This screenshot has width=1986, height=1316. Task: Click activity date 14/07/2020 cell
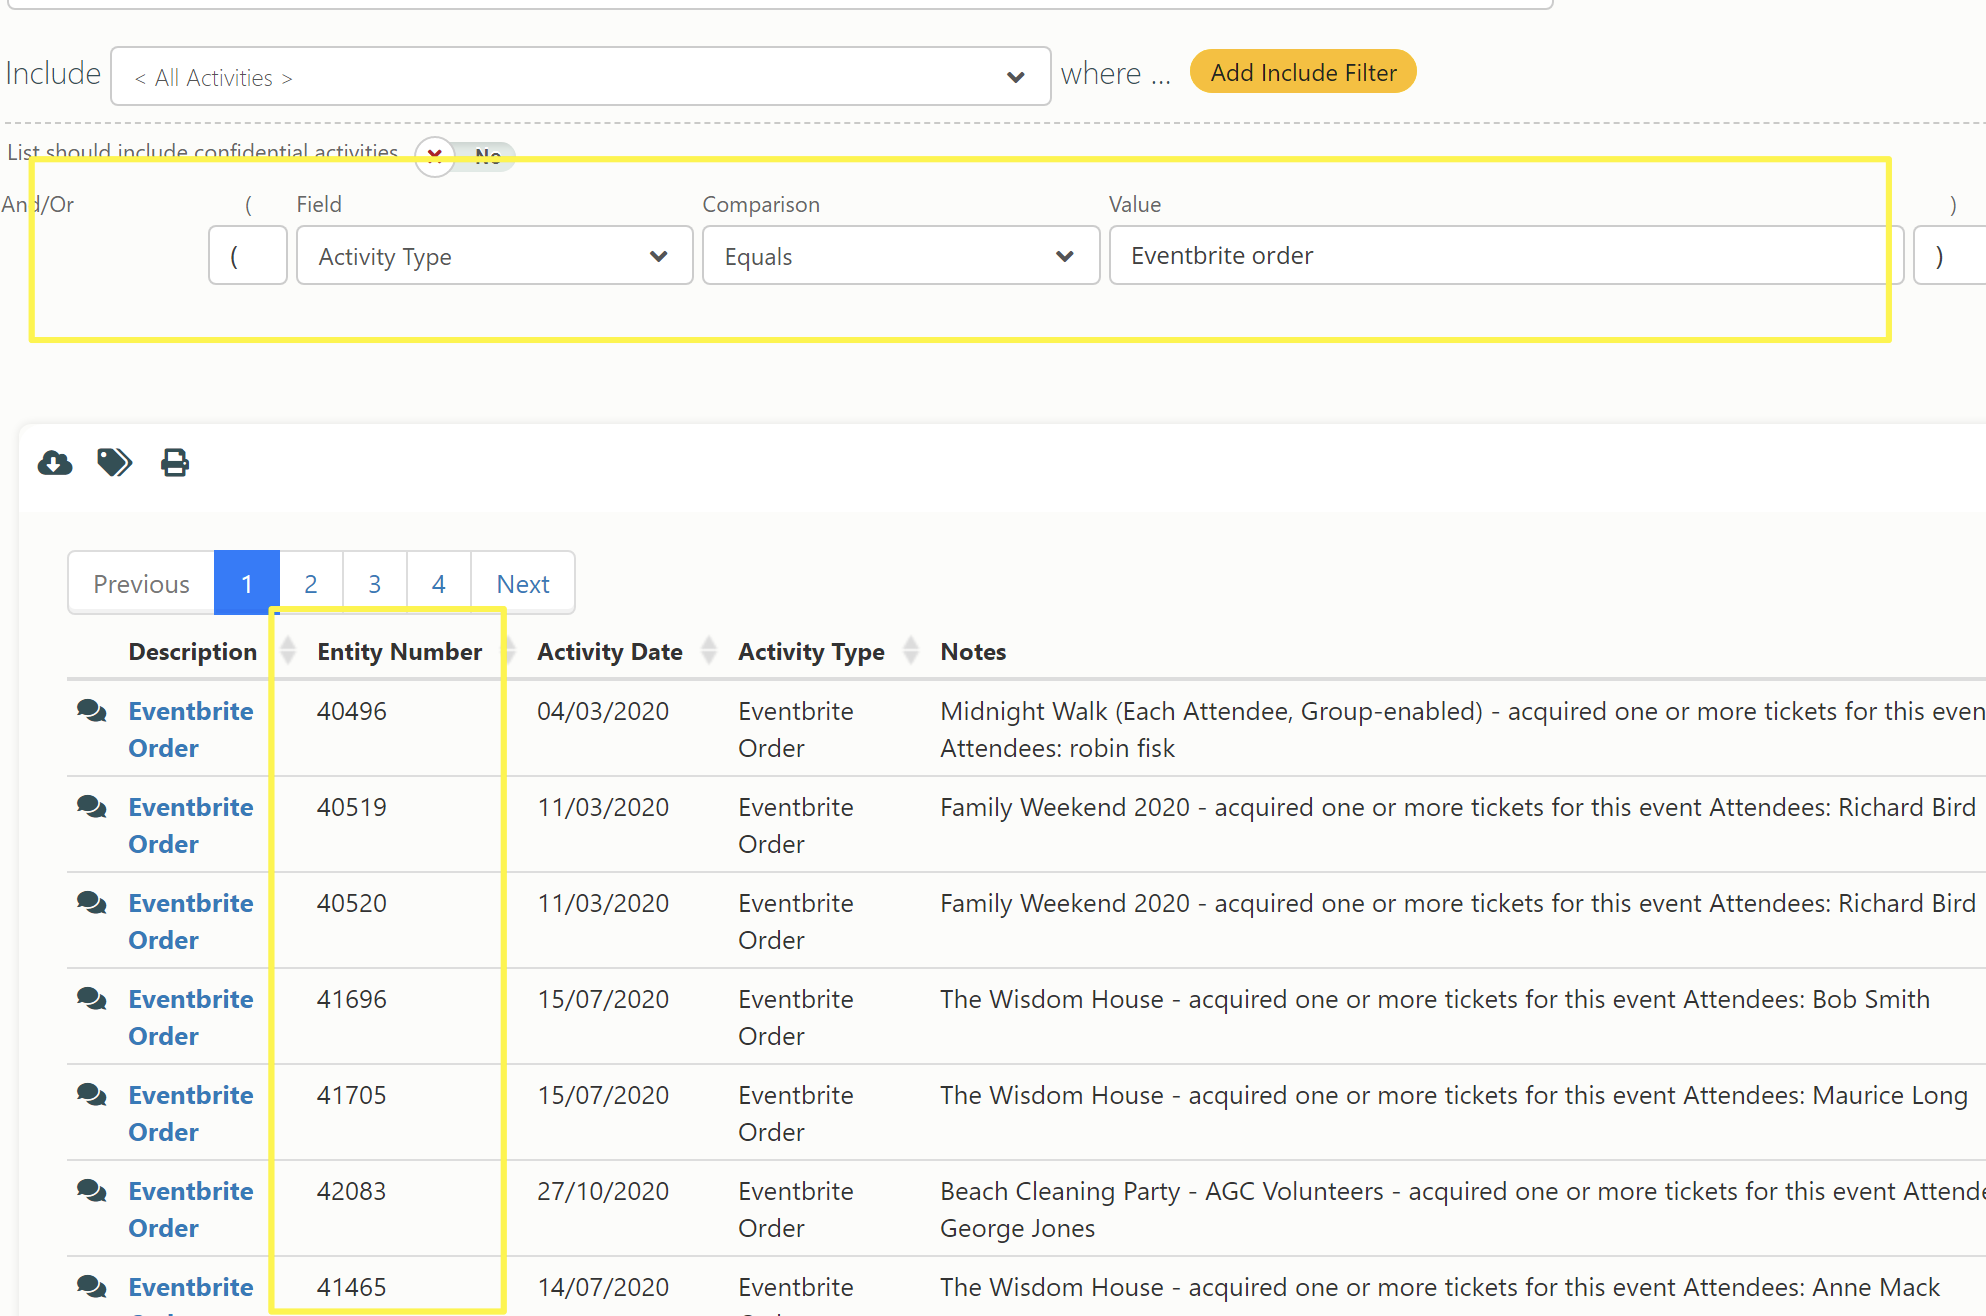click(x=603, y=1287)
